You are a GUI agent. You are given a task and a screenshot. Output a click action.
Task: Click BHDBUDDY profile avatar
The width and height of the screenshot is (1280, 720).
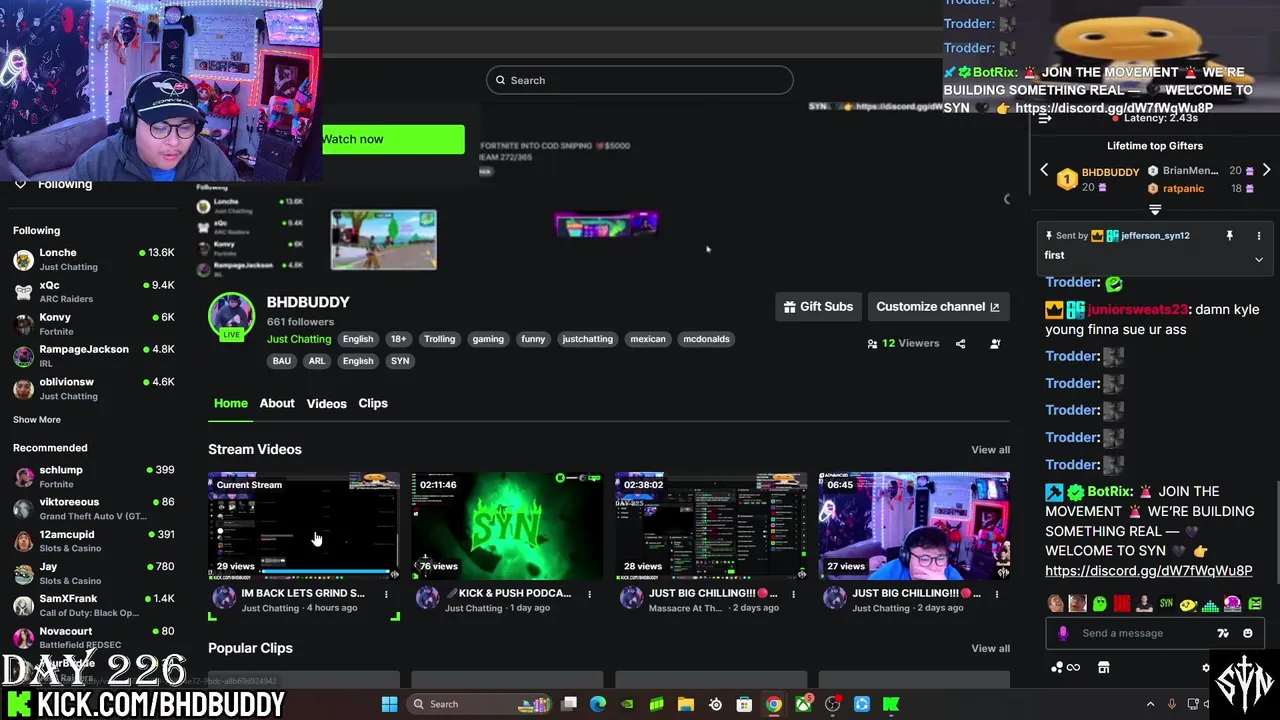(x=231, y=314)
